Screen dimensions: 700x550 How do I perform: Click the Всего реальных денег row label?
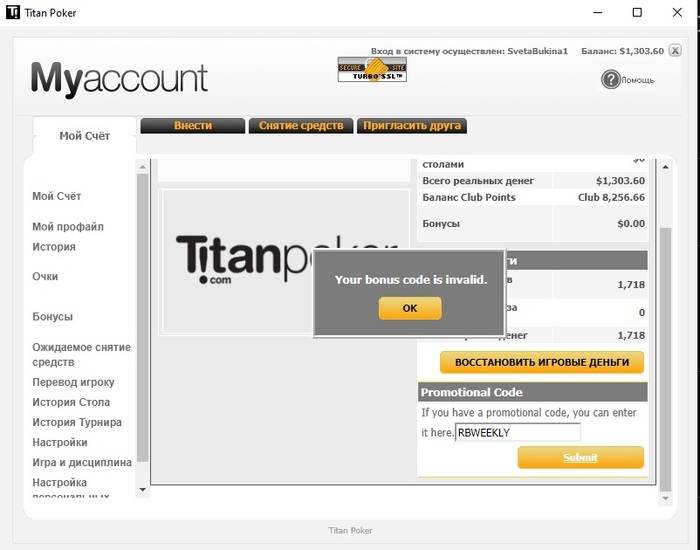[478, 181]
